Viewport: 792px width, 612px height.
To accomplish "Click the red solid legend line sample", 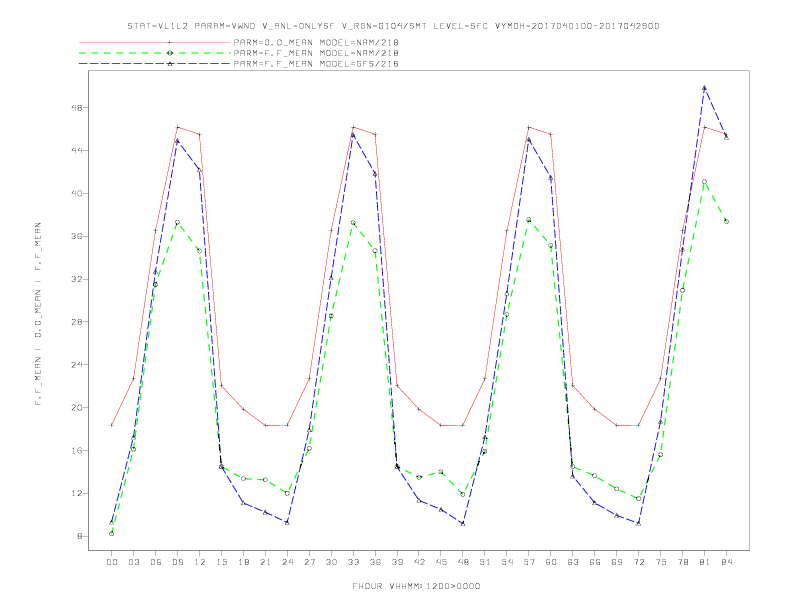I will pyautogui.click(x=155, y=42).
